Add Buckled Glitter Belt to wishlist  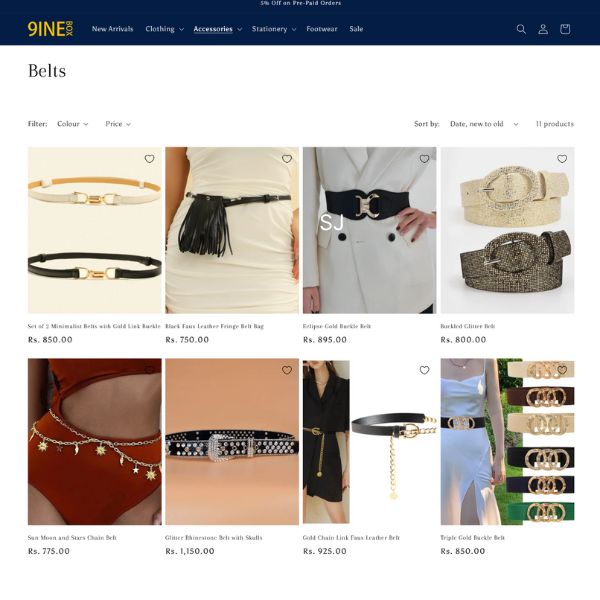tap(562, 159)
